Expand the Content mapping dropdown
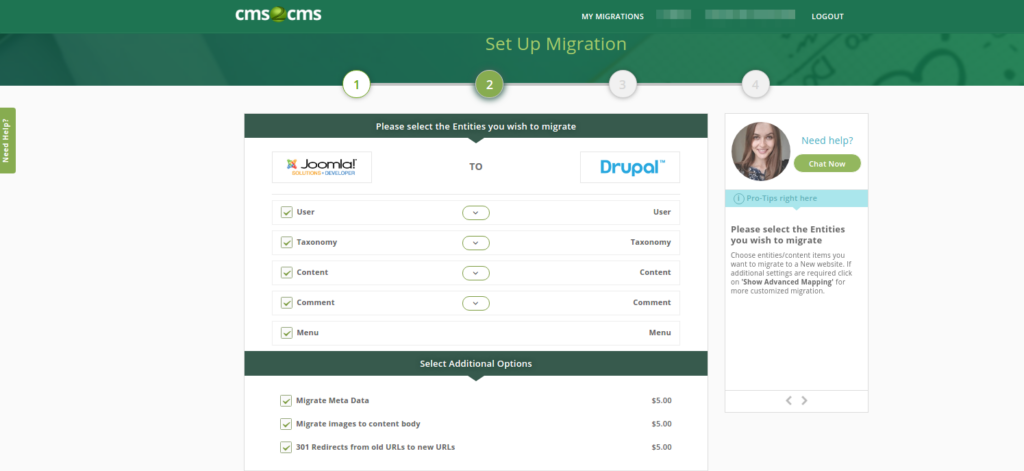This screenshot has height=471, width=1024. point(475,272)
